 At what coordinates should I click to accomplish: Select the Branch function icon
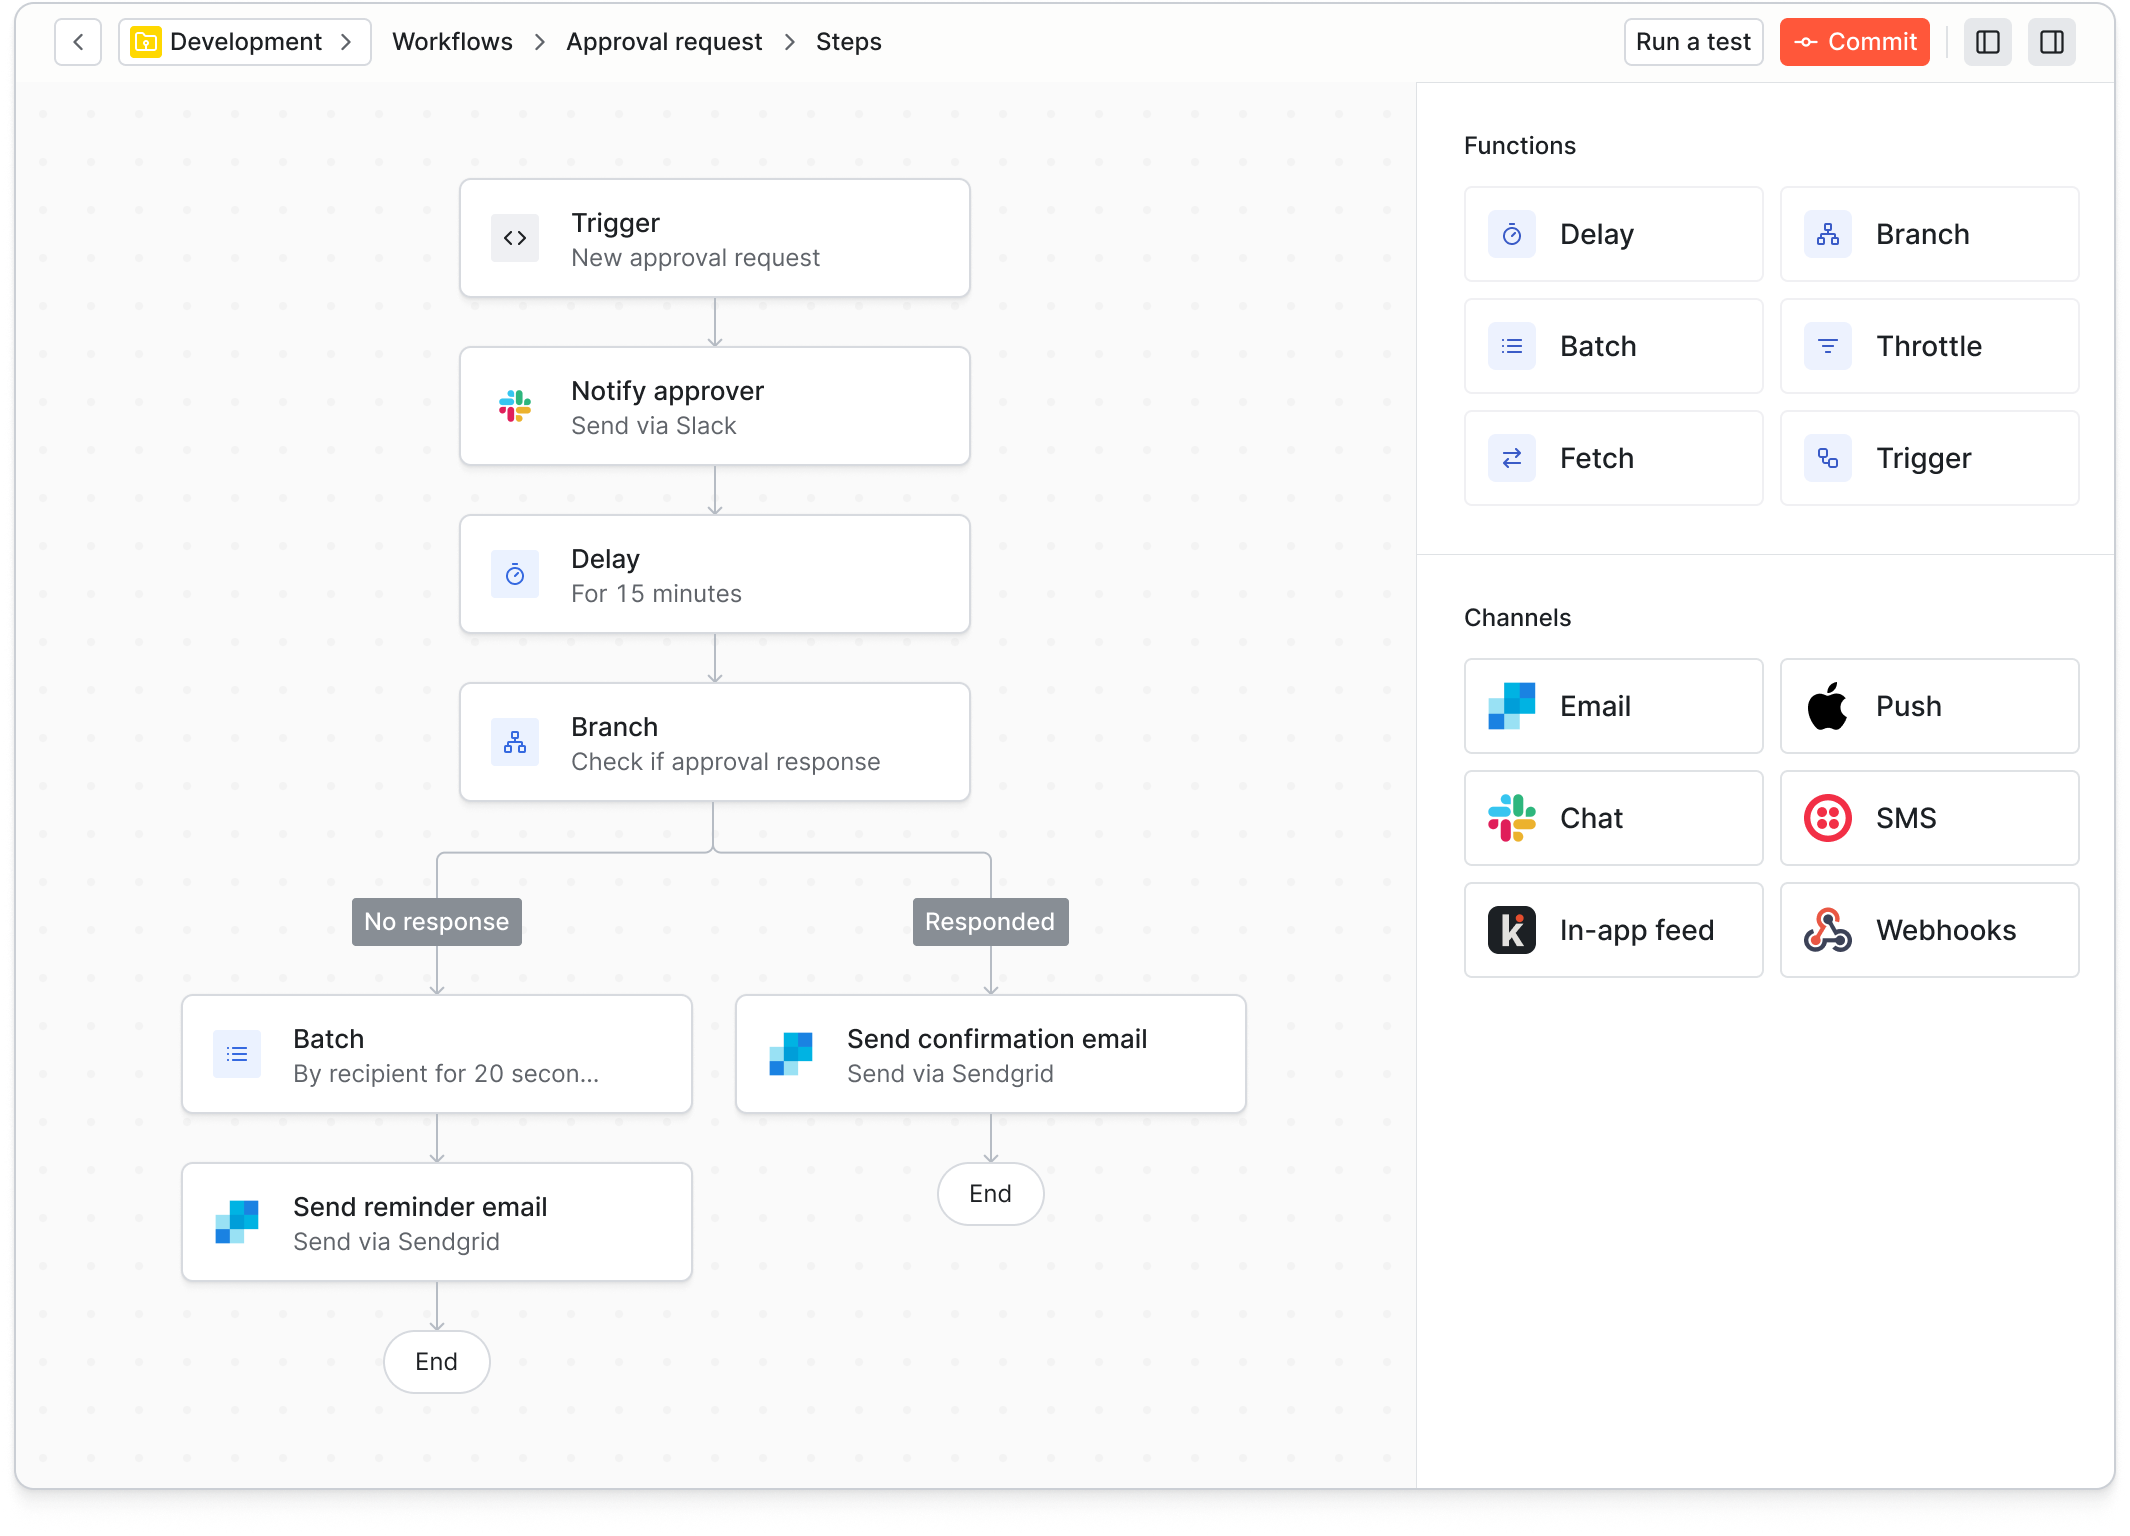[x=1829, y=234]
